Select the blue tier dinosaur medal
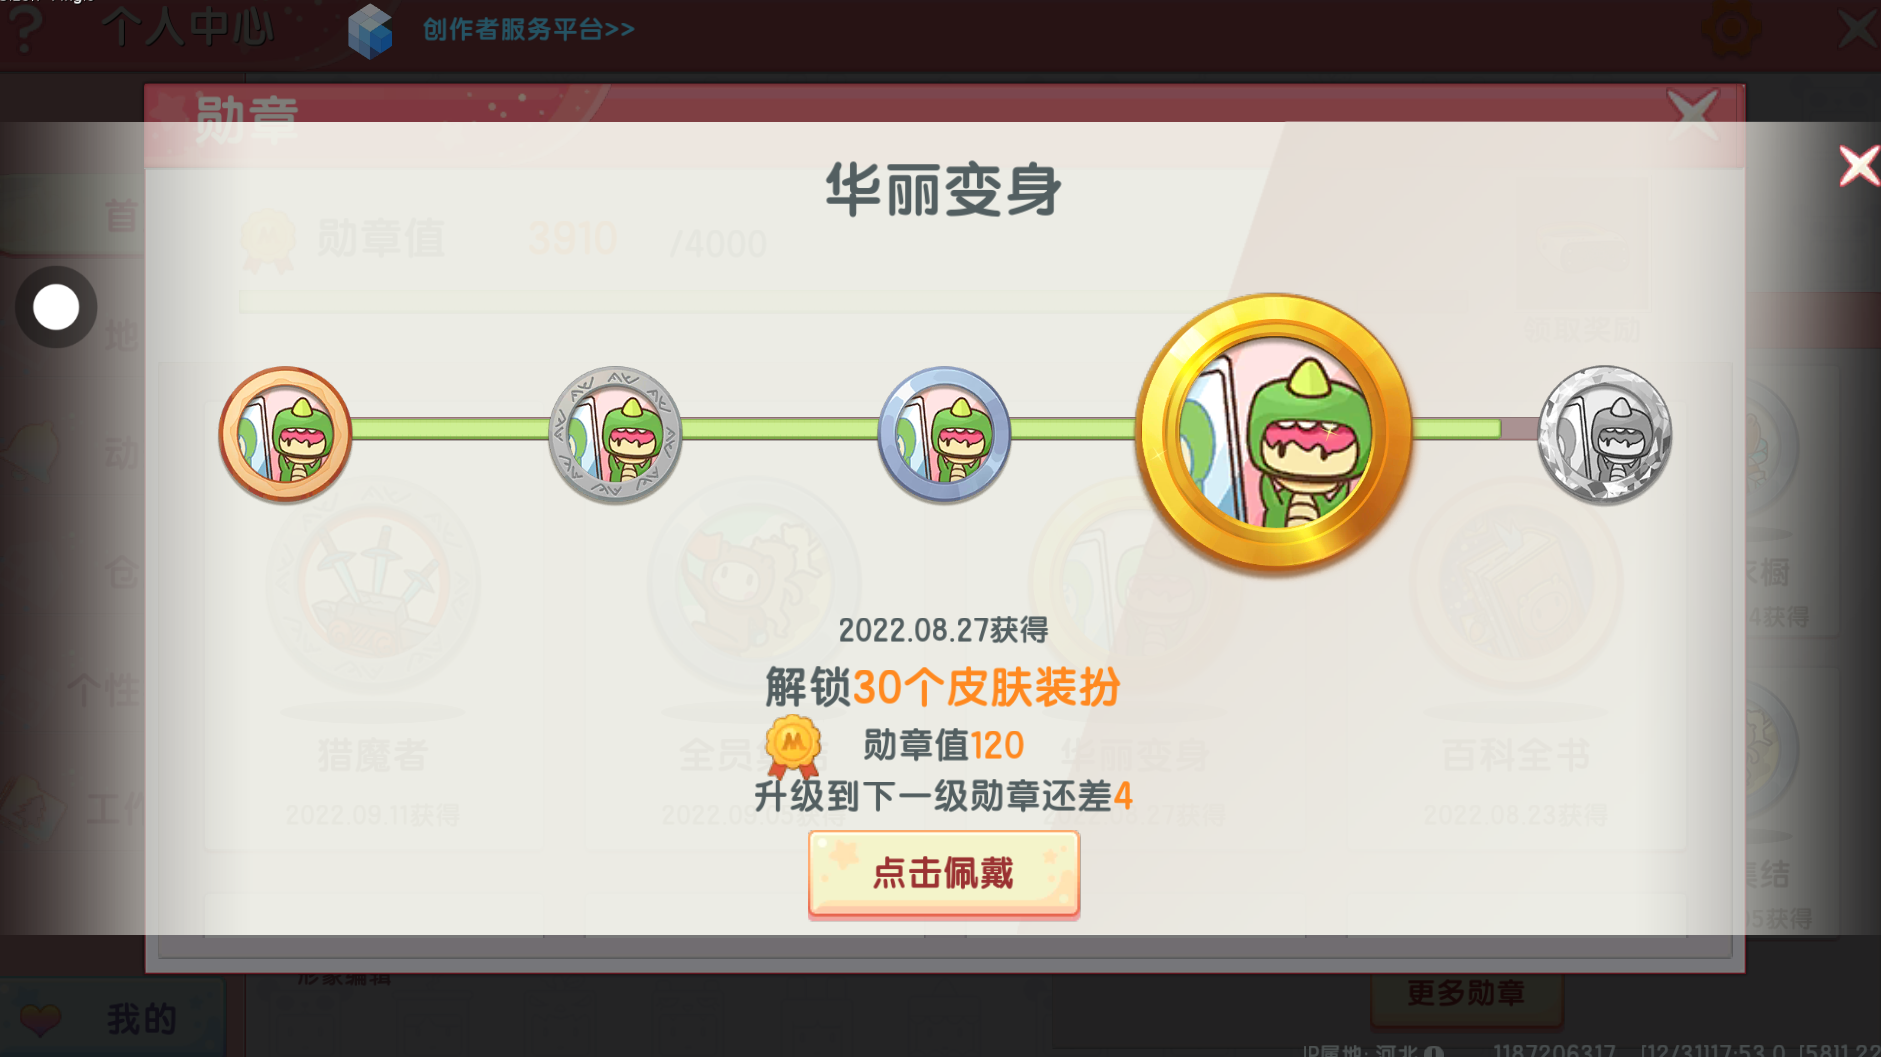 click(x=944, y=434)
